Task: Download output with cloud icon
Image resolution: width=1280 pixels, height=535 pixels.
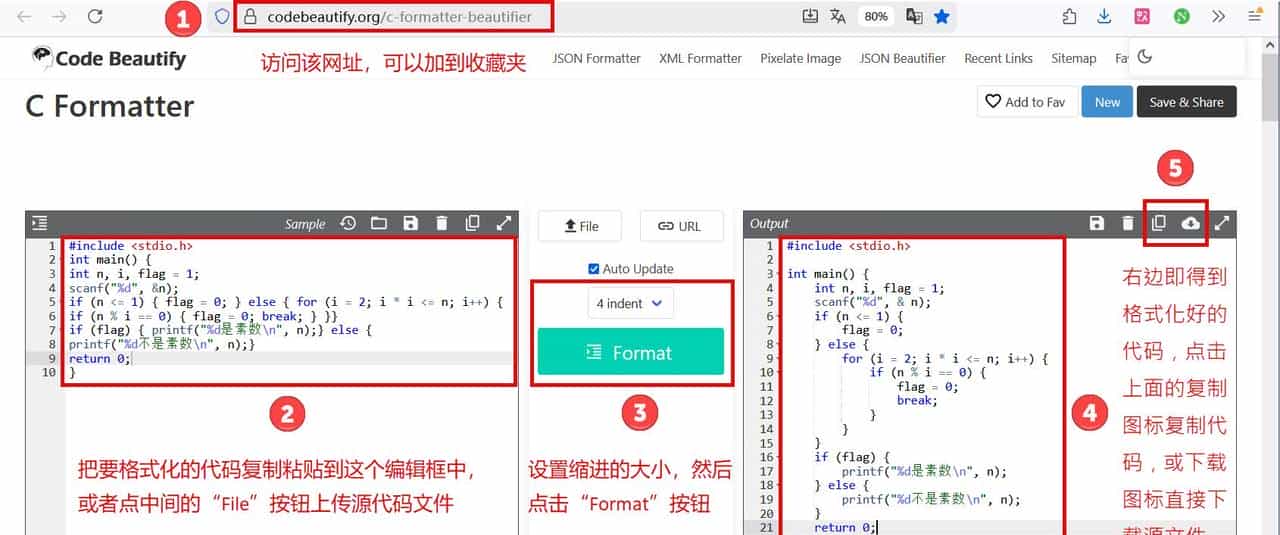Action: (x=1190, y=224)
